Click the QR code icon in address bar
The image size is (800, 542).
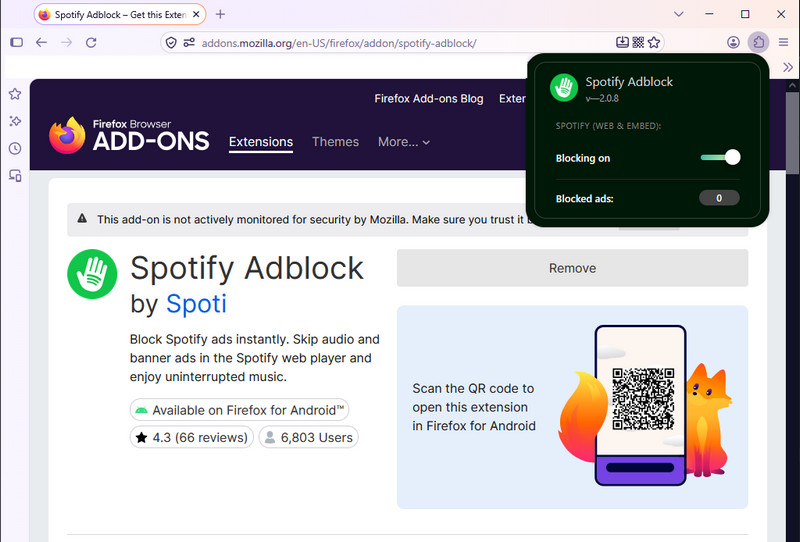(x=638, y=42)
